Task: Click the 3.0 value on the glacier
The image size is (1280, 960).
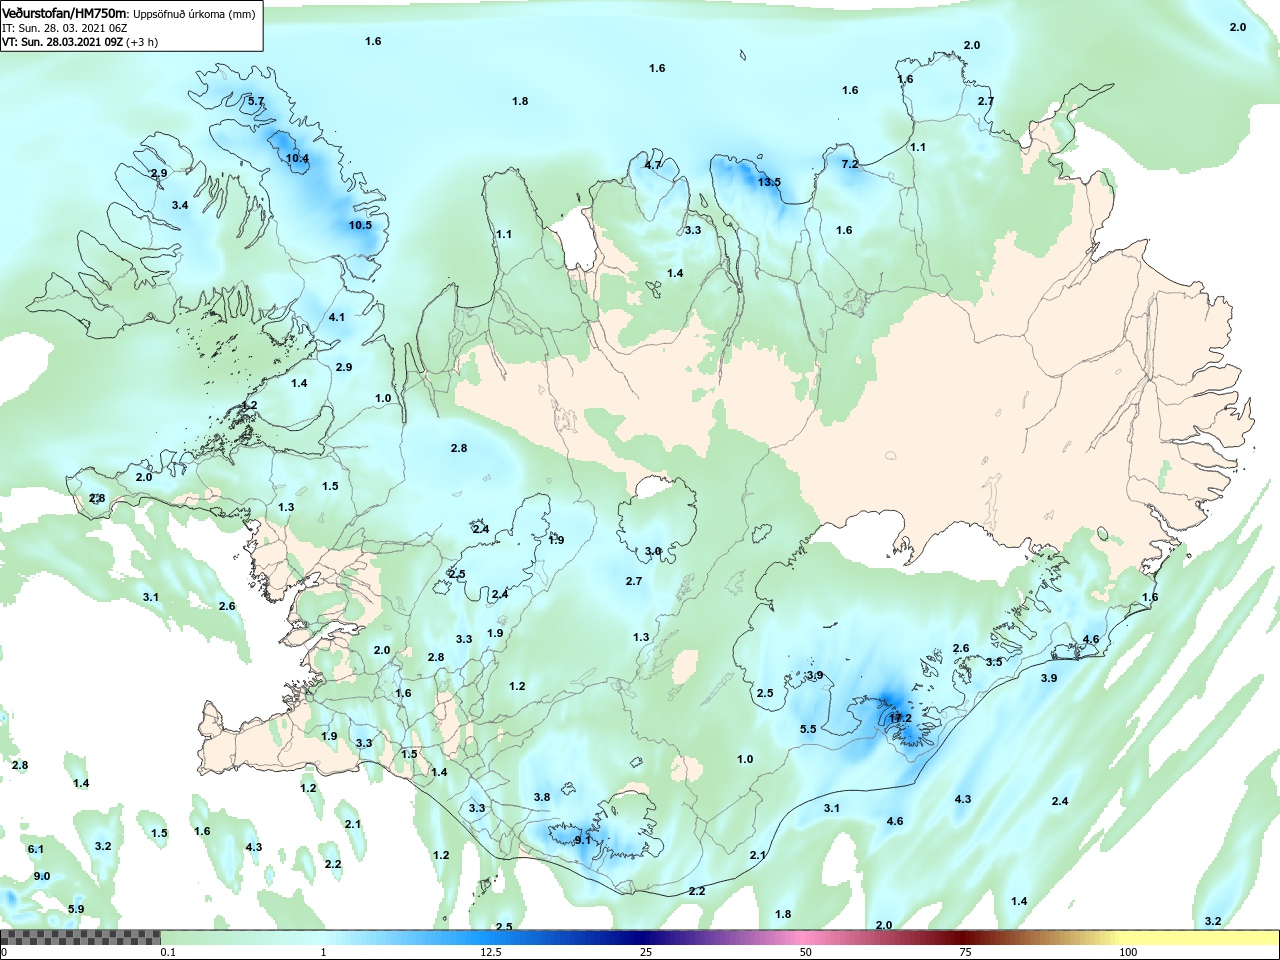Action: coord(653,551)
